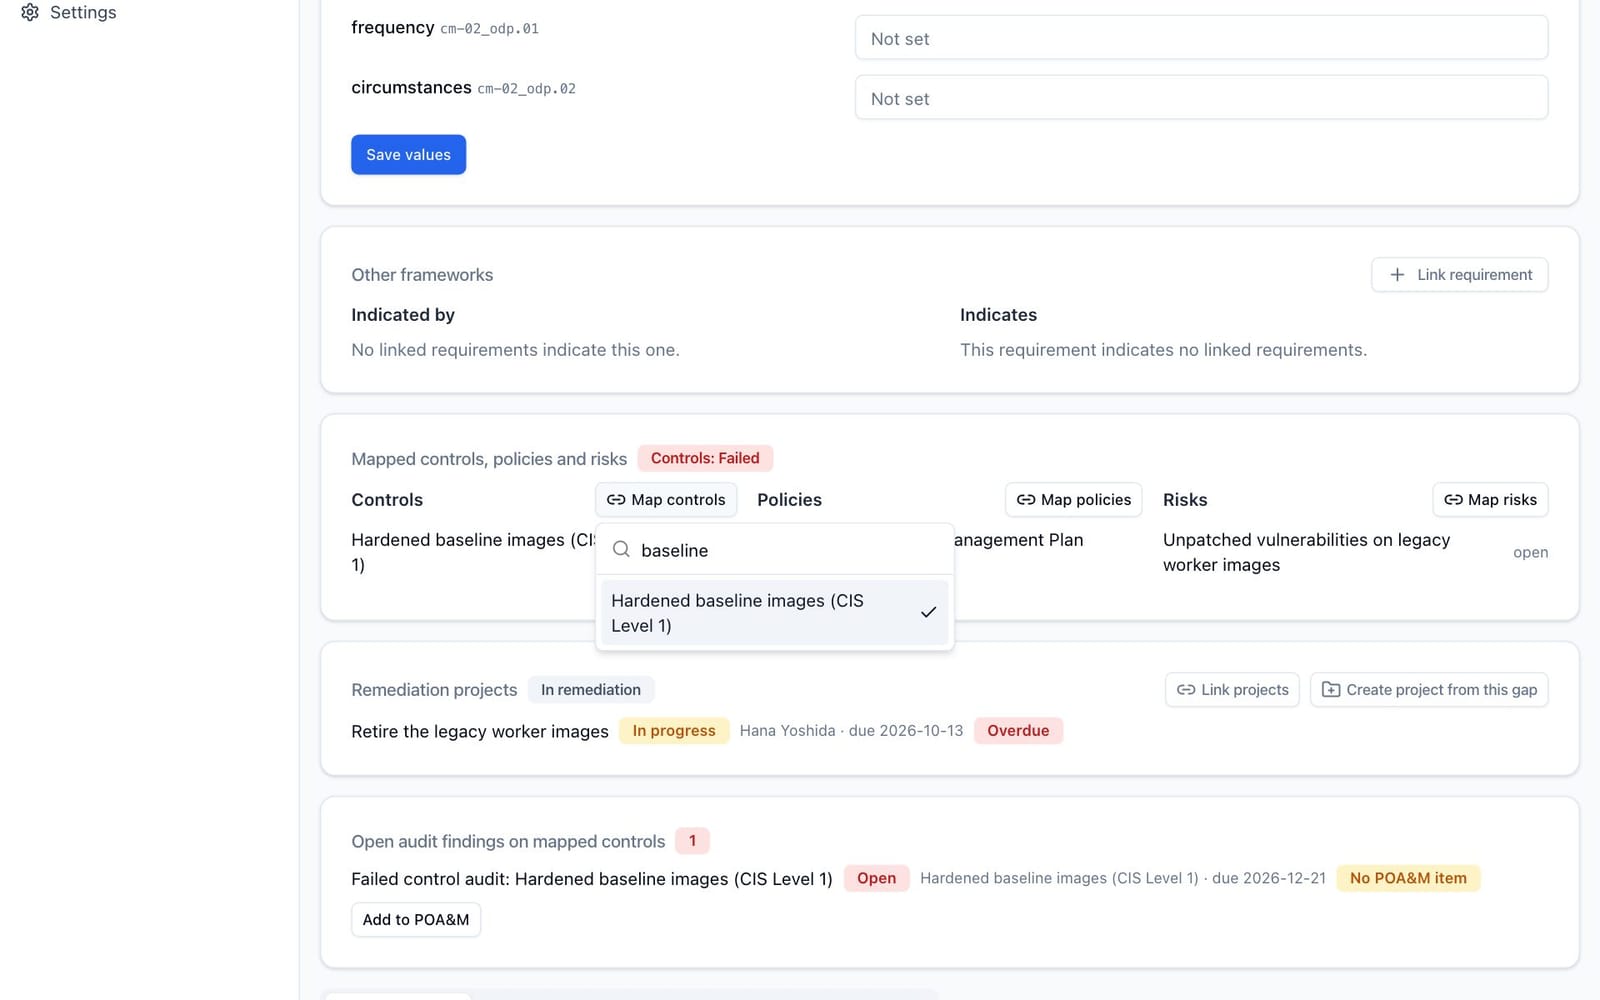Focus the control search field containing 'baseline'
This screenshot has width=1600, height=1000.
point(775,550)
